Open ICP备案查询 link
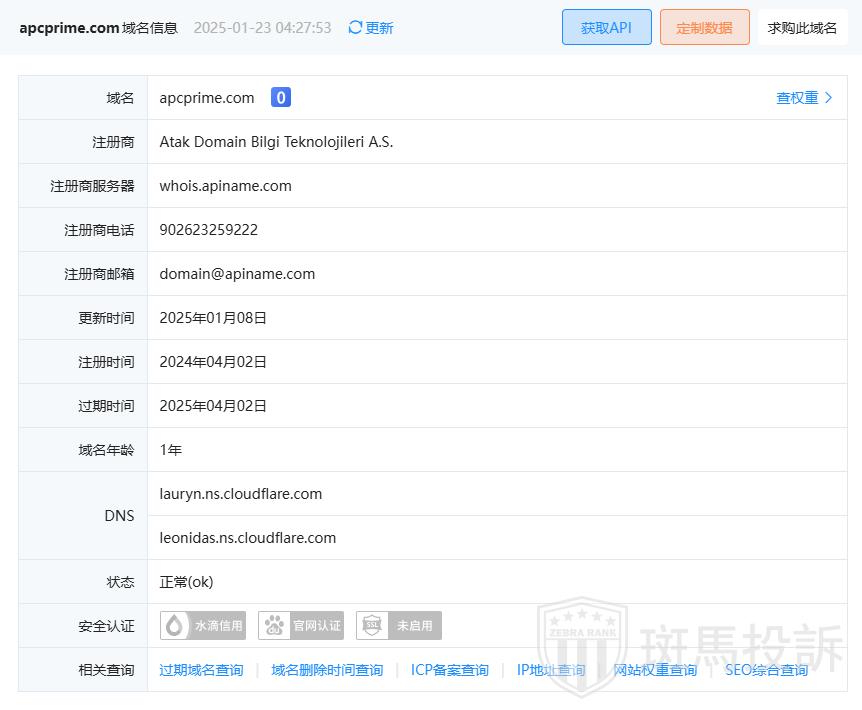The height and width of the screenshot is (710, 862). point(450,670)
